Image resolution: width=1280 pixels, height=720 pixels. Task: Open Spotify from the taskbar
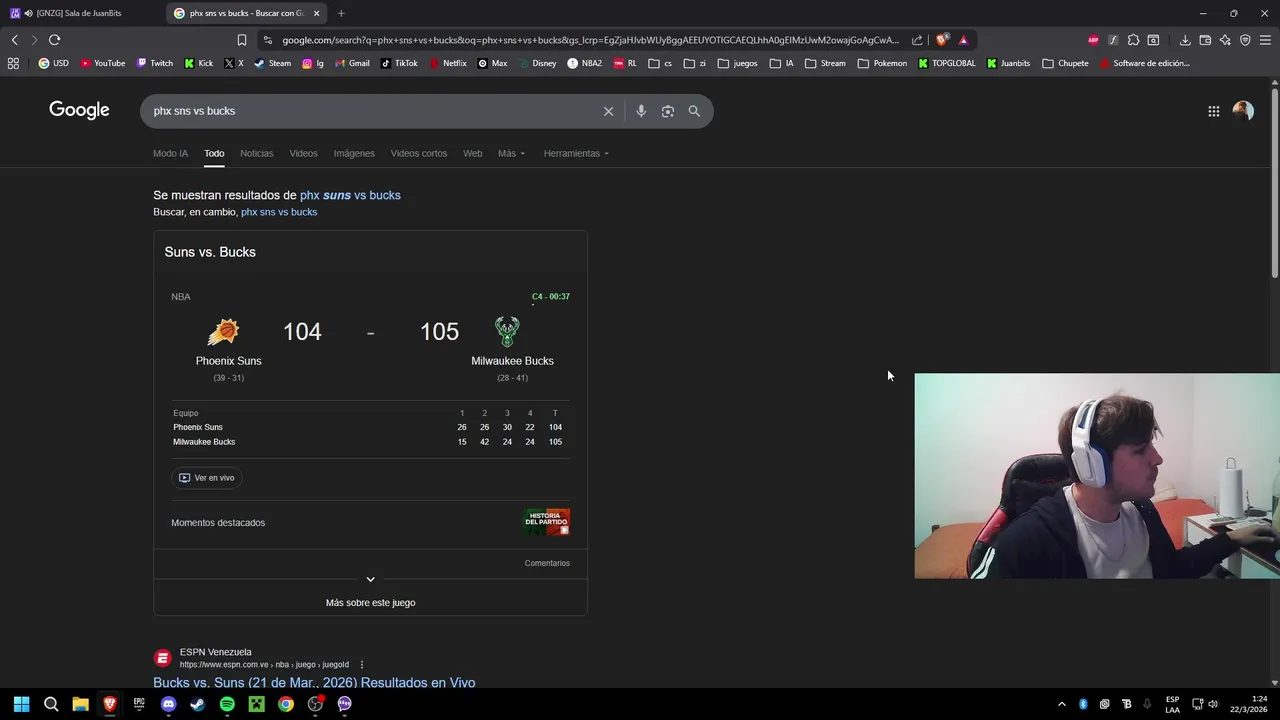pos(227,704)
